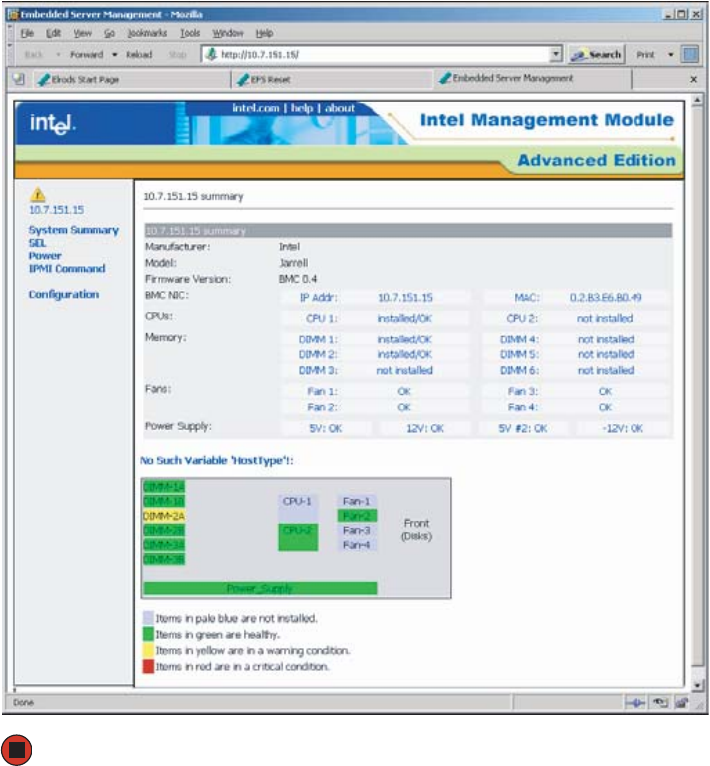This screenshot has height=766, width=710.
Task: Click the security lock status bar icon
Action: 681,703
